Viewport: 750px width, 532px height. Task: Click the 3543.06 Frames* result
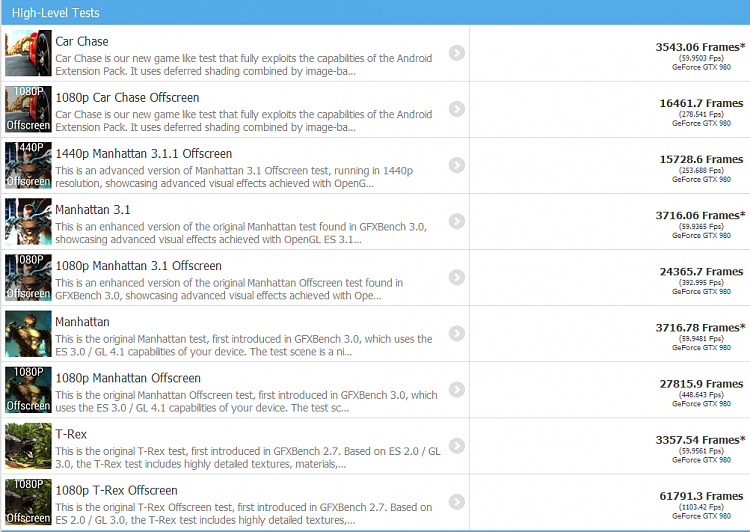(700, 47)
